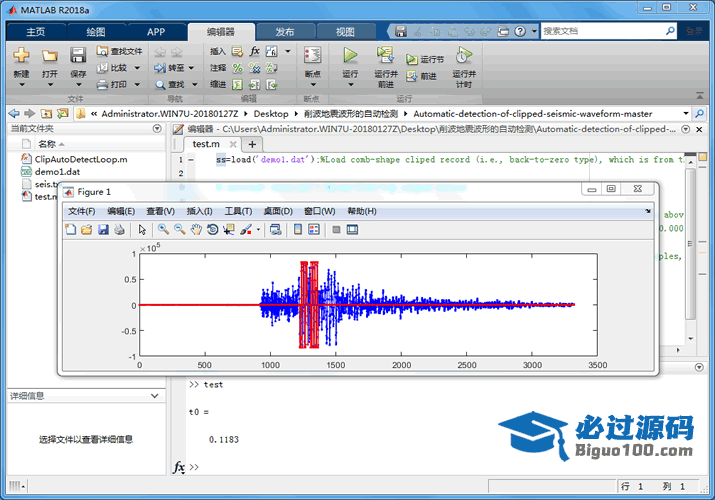Open the 工具(T) menu in Figure 1
The image size is (715, 500).
238,211
